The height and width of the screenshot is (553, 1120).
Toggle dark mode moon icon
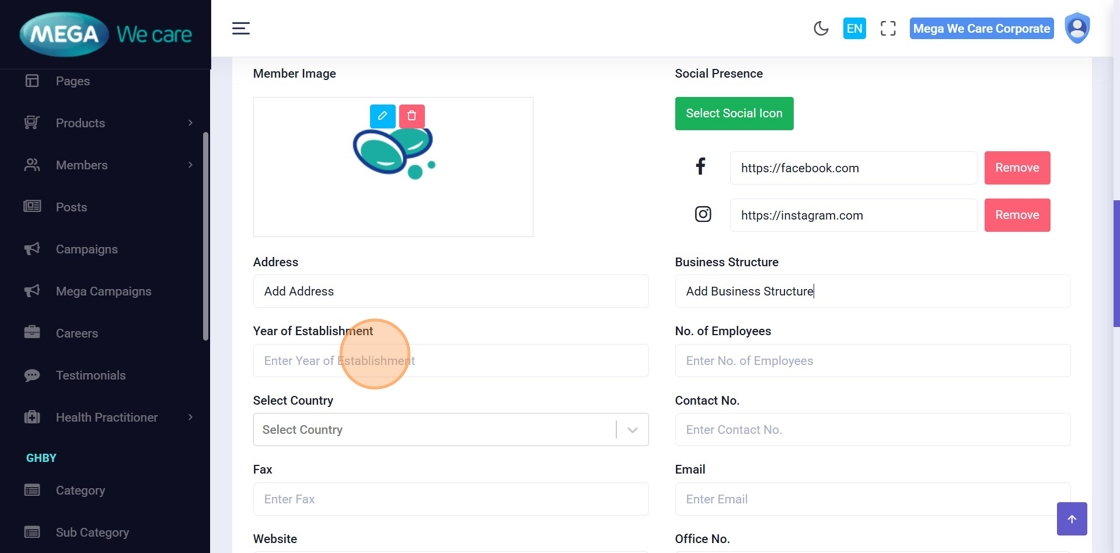(821, 29)
